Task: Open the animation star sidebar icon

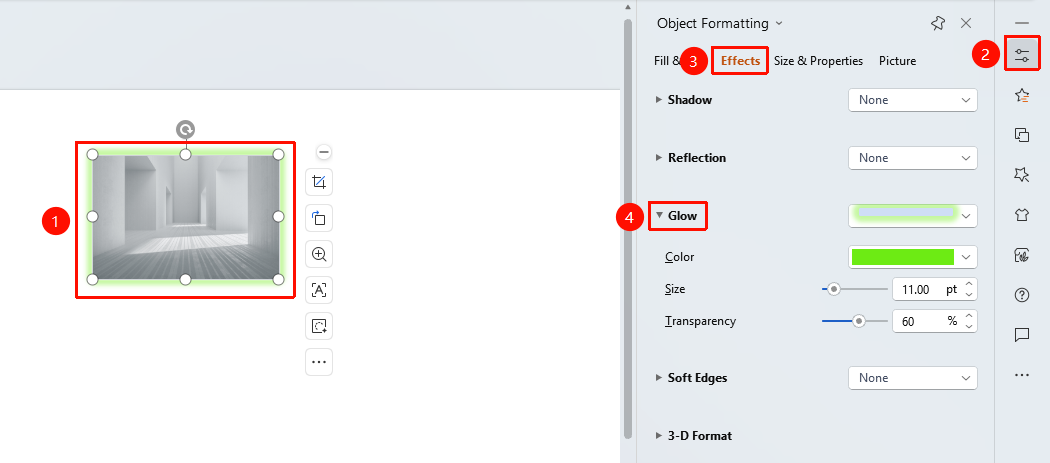Action: pyautogui.click(x=1022, y=95)
